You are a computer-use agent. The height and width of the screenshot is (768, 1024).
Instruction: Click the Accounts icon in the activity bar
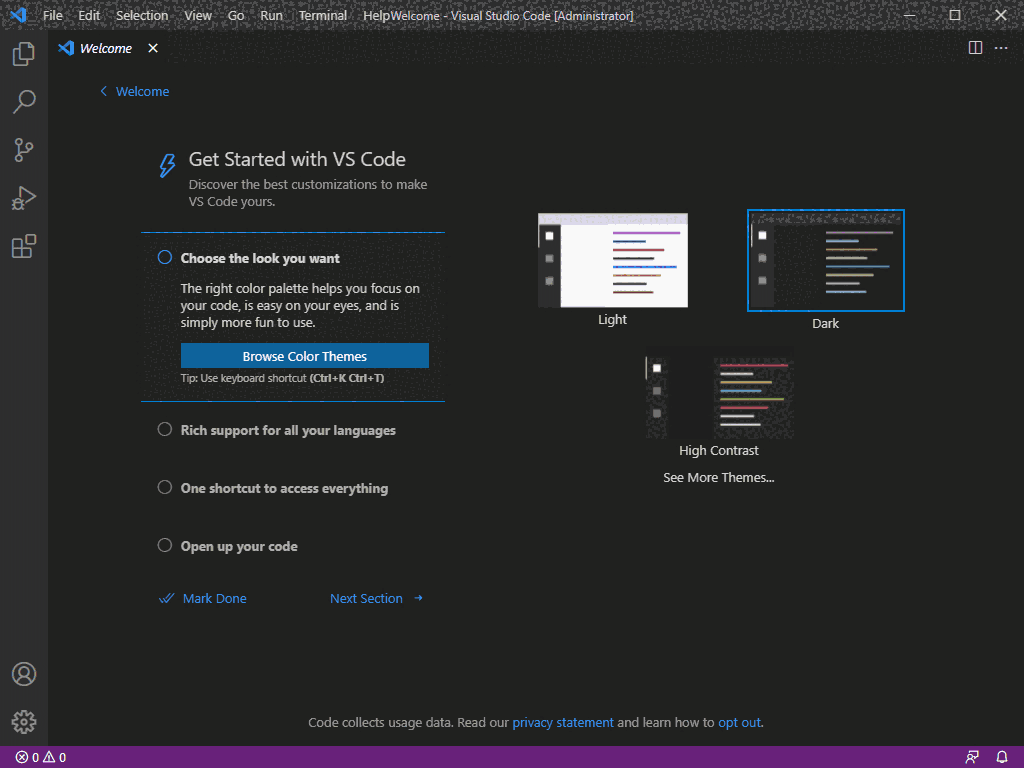tap(23, 674)
